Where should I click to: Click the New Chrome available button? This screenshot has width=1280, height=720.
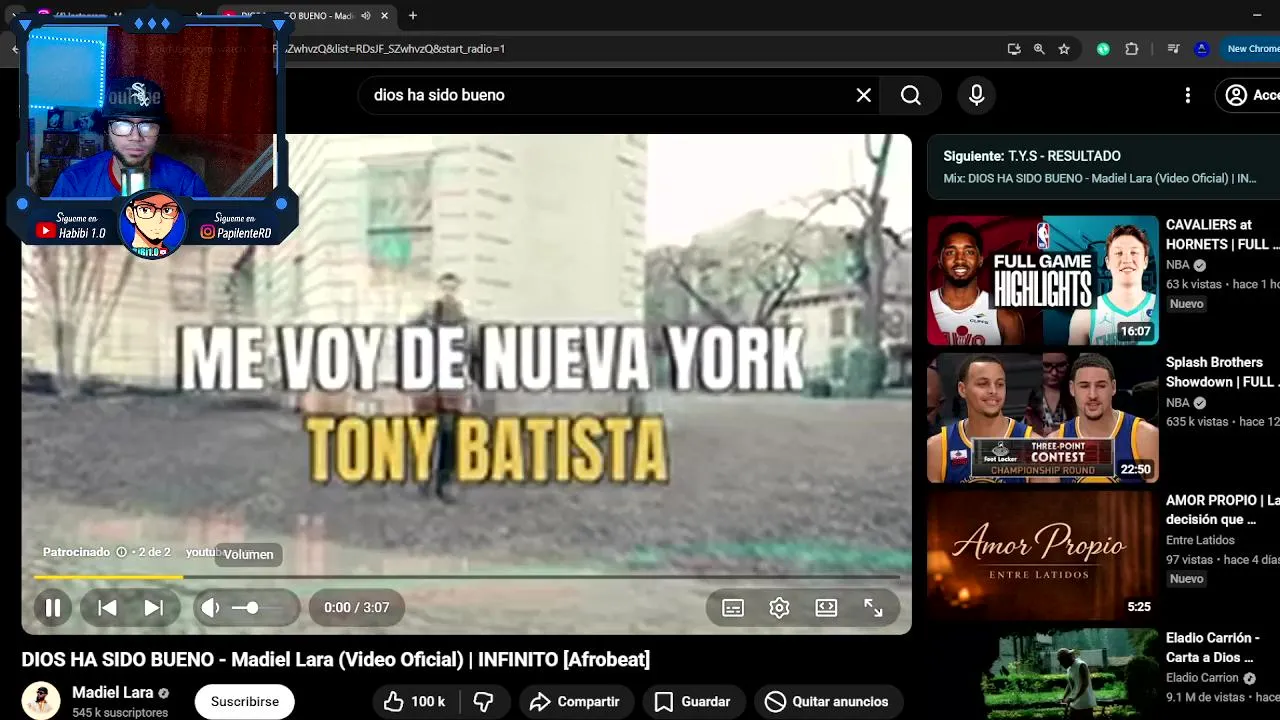pyautogui.click(x=1252, y=48)
